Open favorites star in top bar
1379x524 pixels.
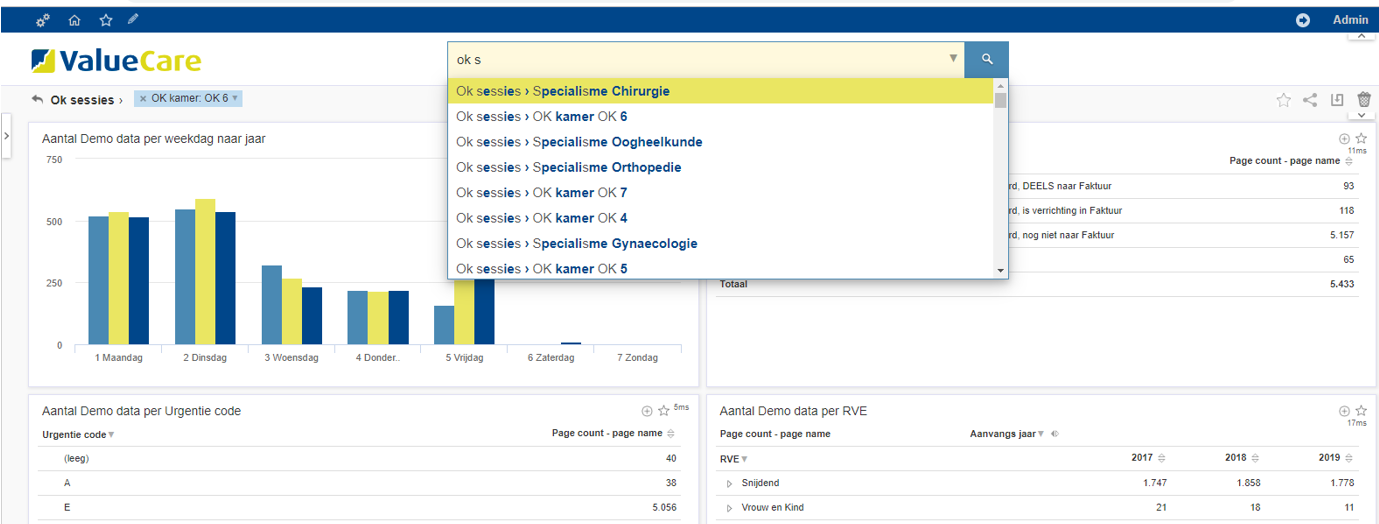click(x=105, y=20)
